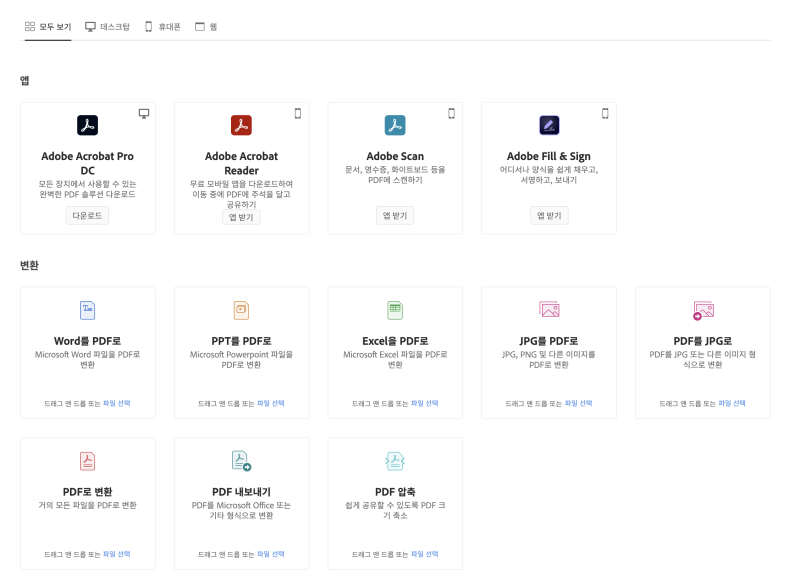This screenshot has width=800, height=582.
Task: Click the PDF로 변환 red document icon
Action: pos(87,461)
